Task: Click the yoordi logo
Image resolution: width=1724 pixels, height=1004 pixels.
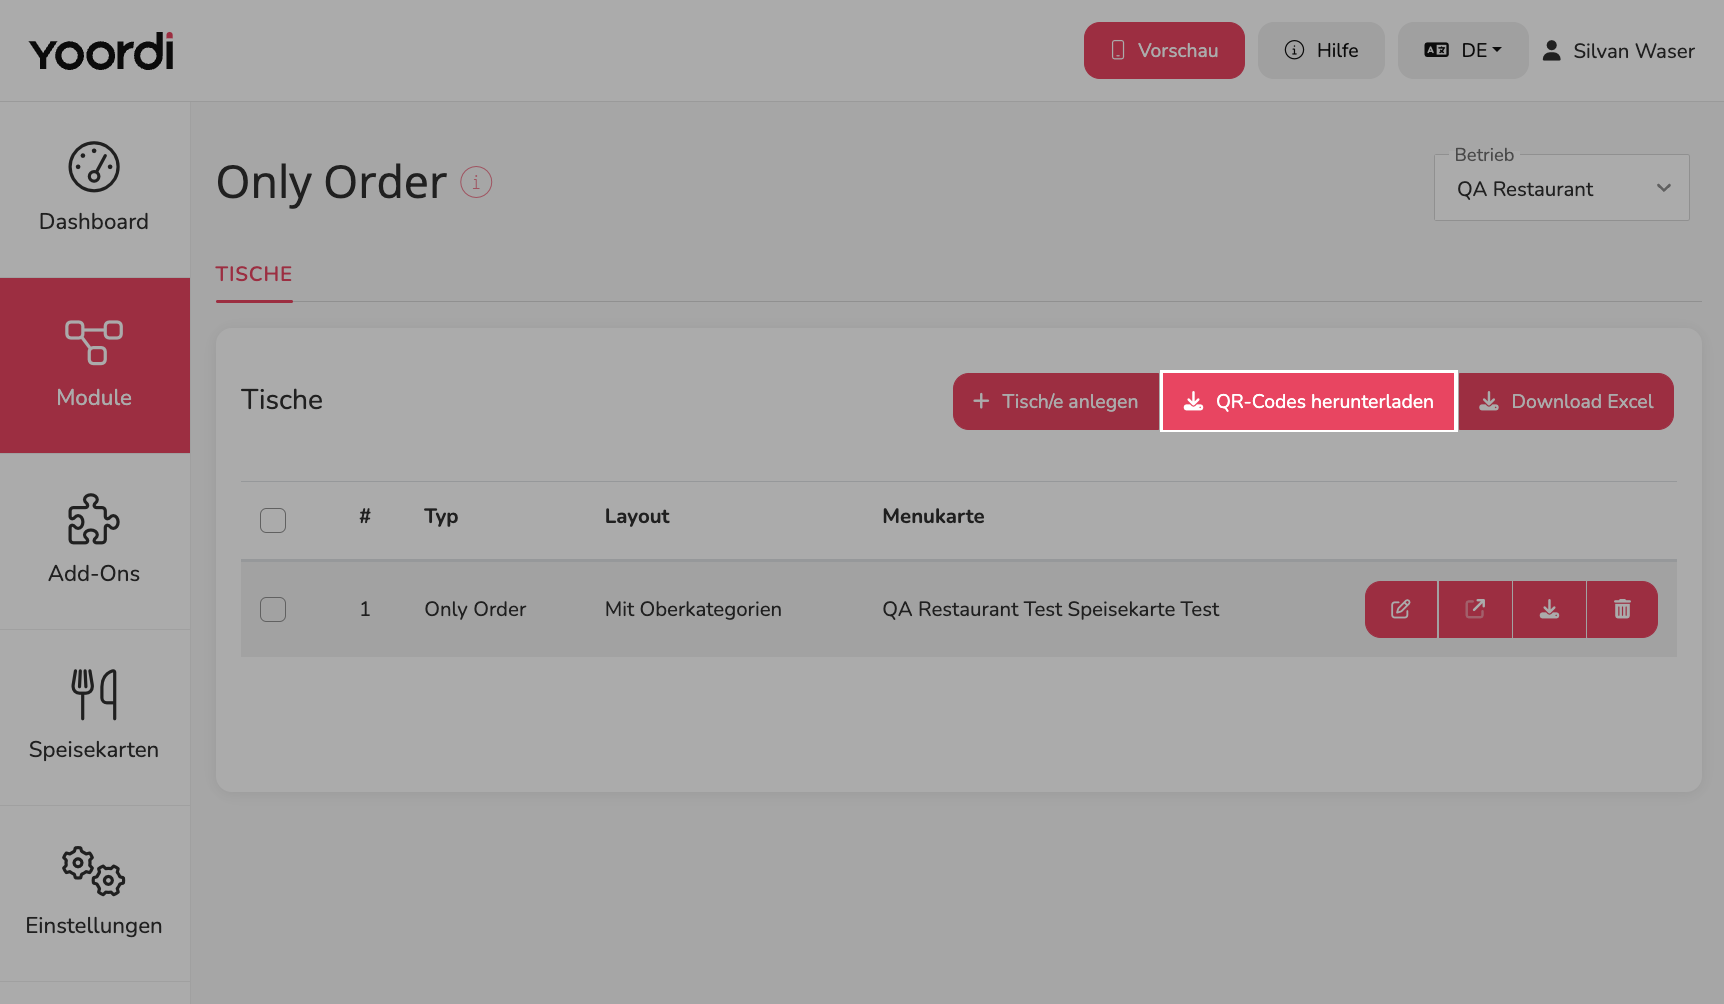Action: [x=101, y=51]
